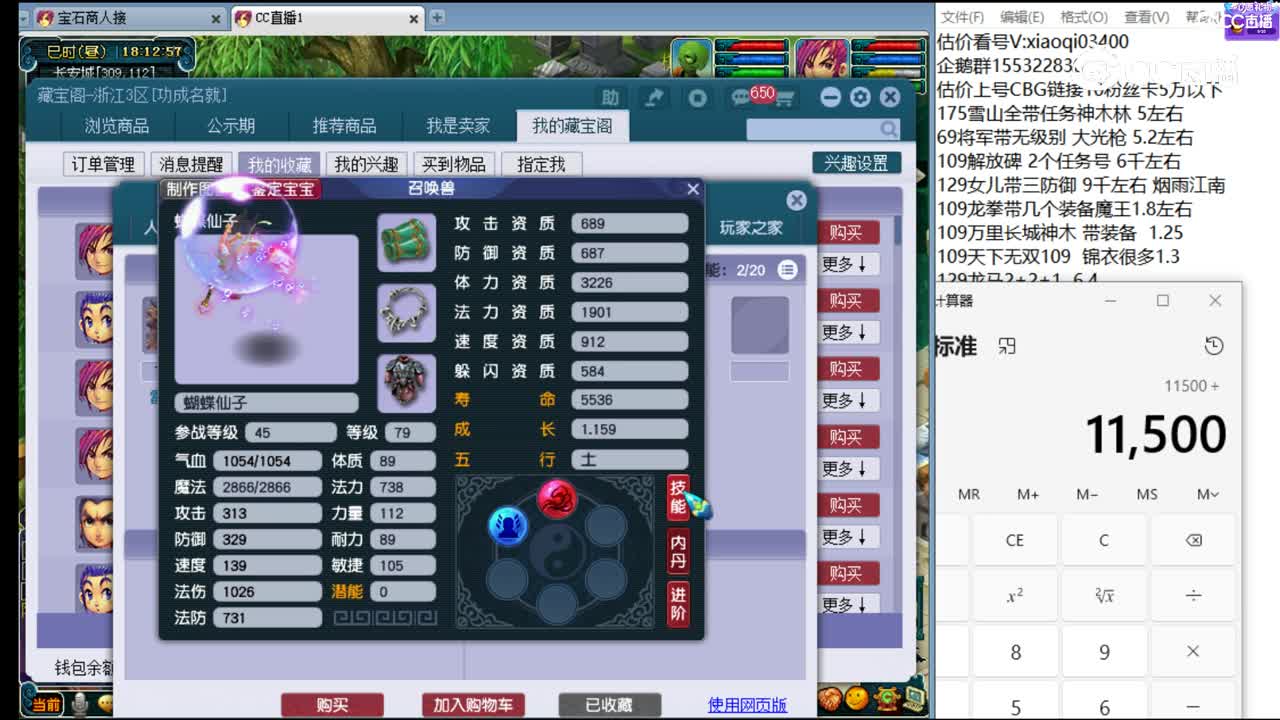Expand the top 更多 dropdown in listings
Screen dimensions: 1280x720
pyautogui.click(x=849, y=265)
